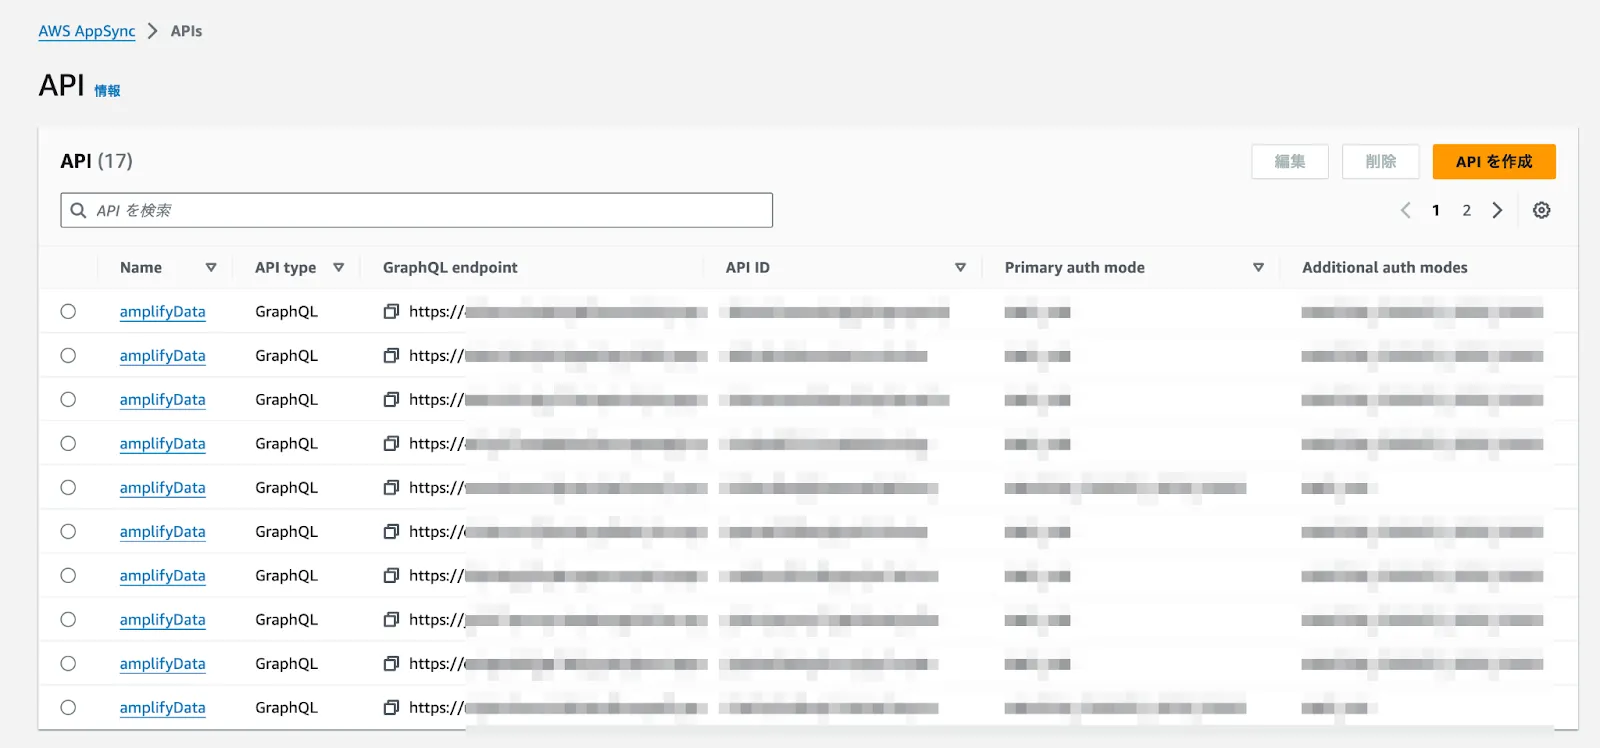
Task: Open the AWS AppSync breadcrumb link
Action: (87, 31)
